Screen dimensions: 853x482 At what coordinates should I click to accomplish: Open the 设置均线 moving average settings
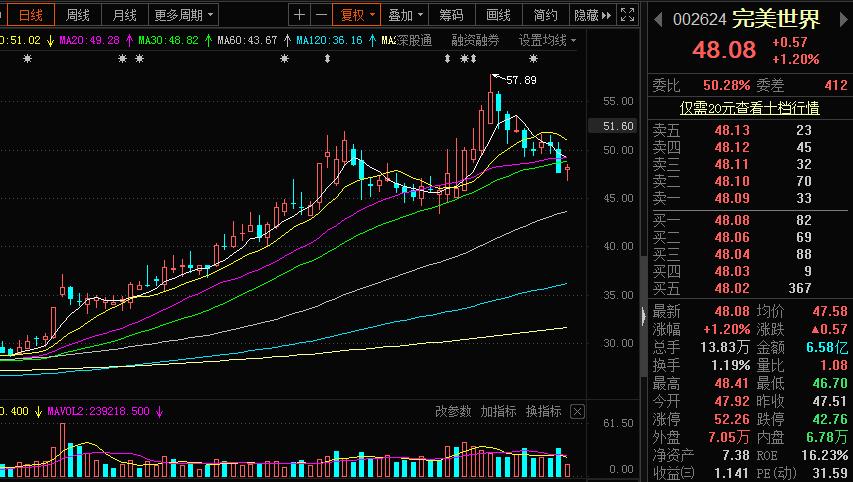[x=547, y=40]
